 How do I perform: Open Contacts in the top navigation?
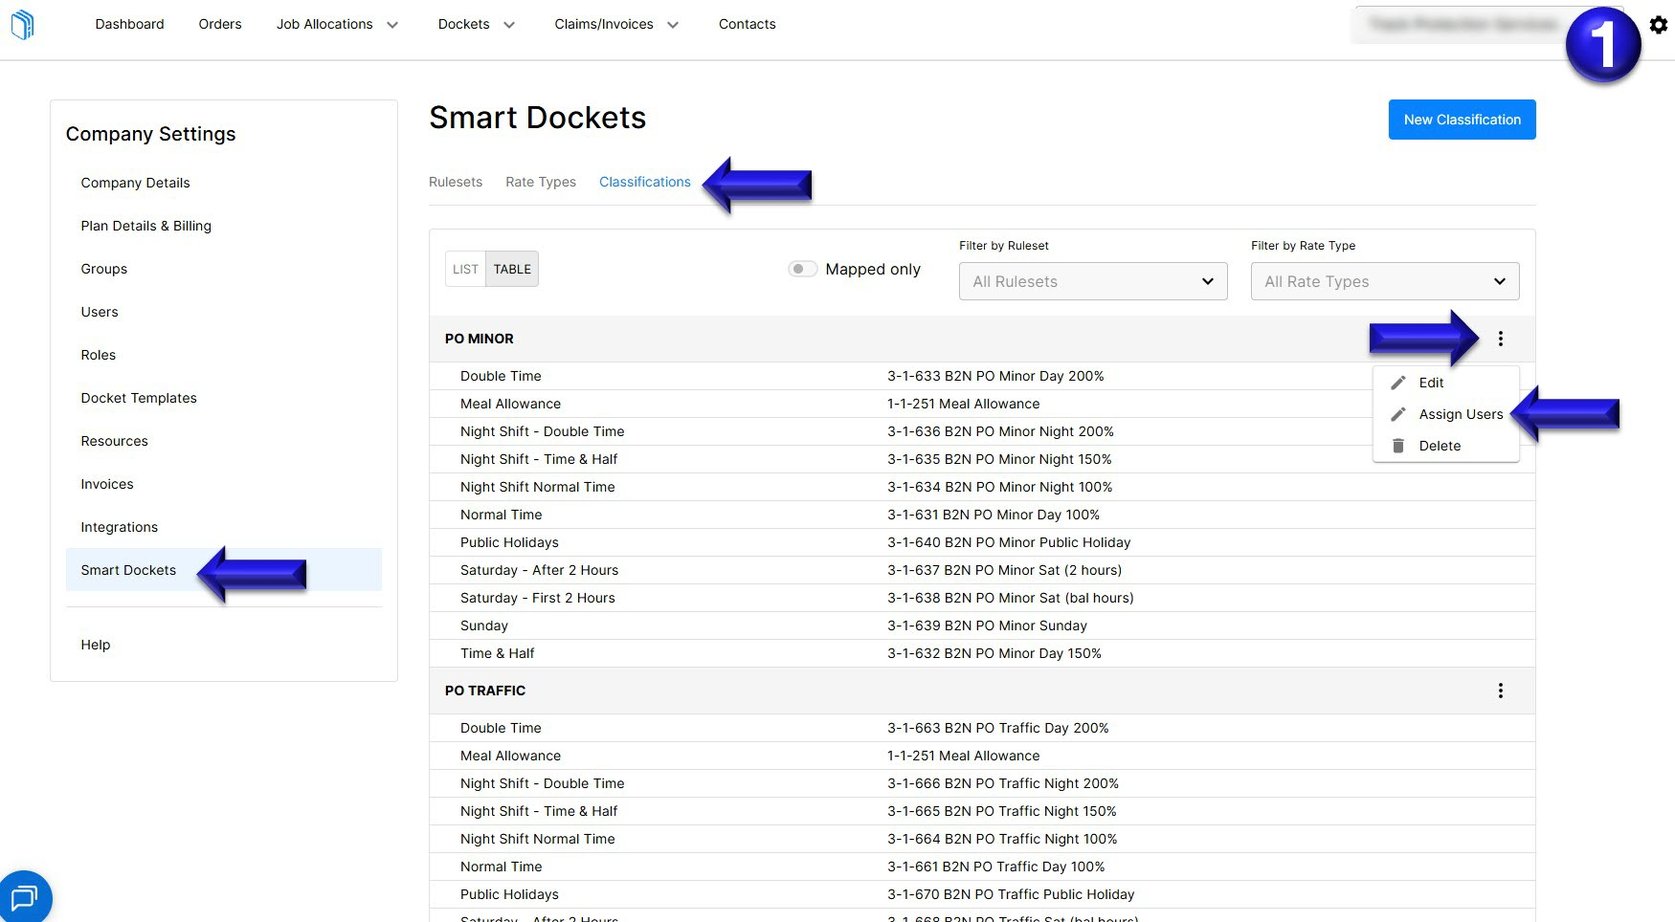pos(747,24)
